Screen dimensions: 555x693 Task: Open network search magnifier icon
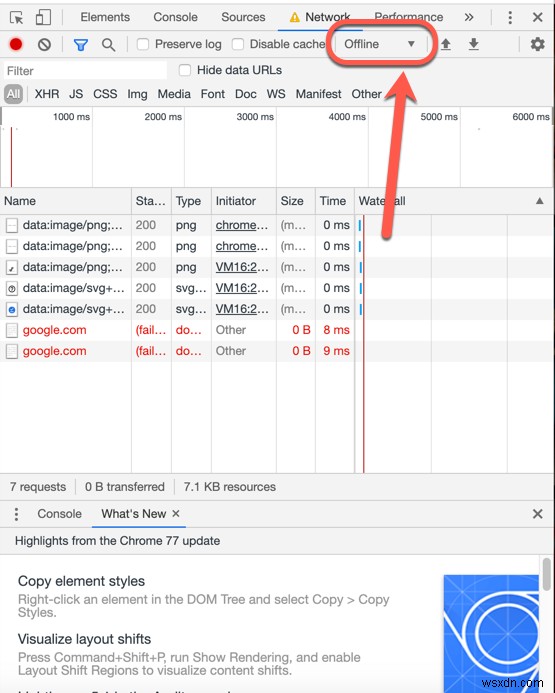pos(108,45)
